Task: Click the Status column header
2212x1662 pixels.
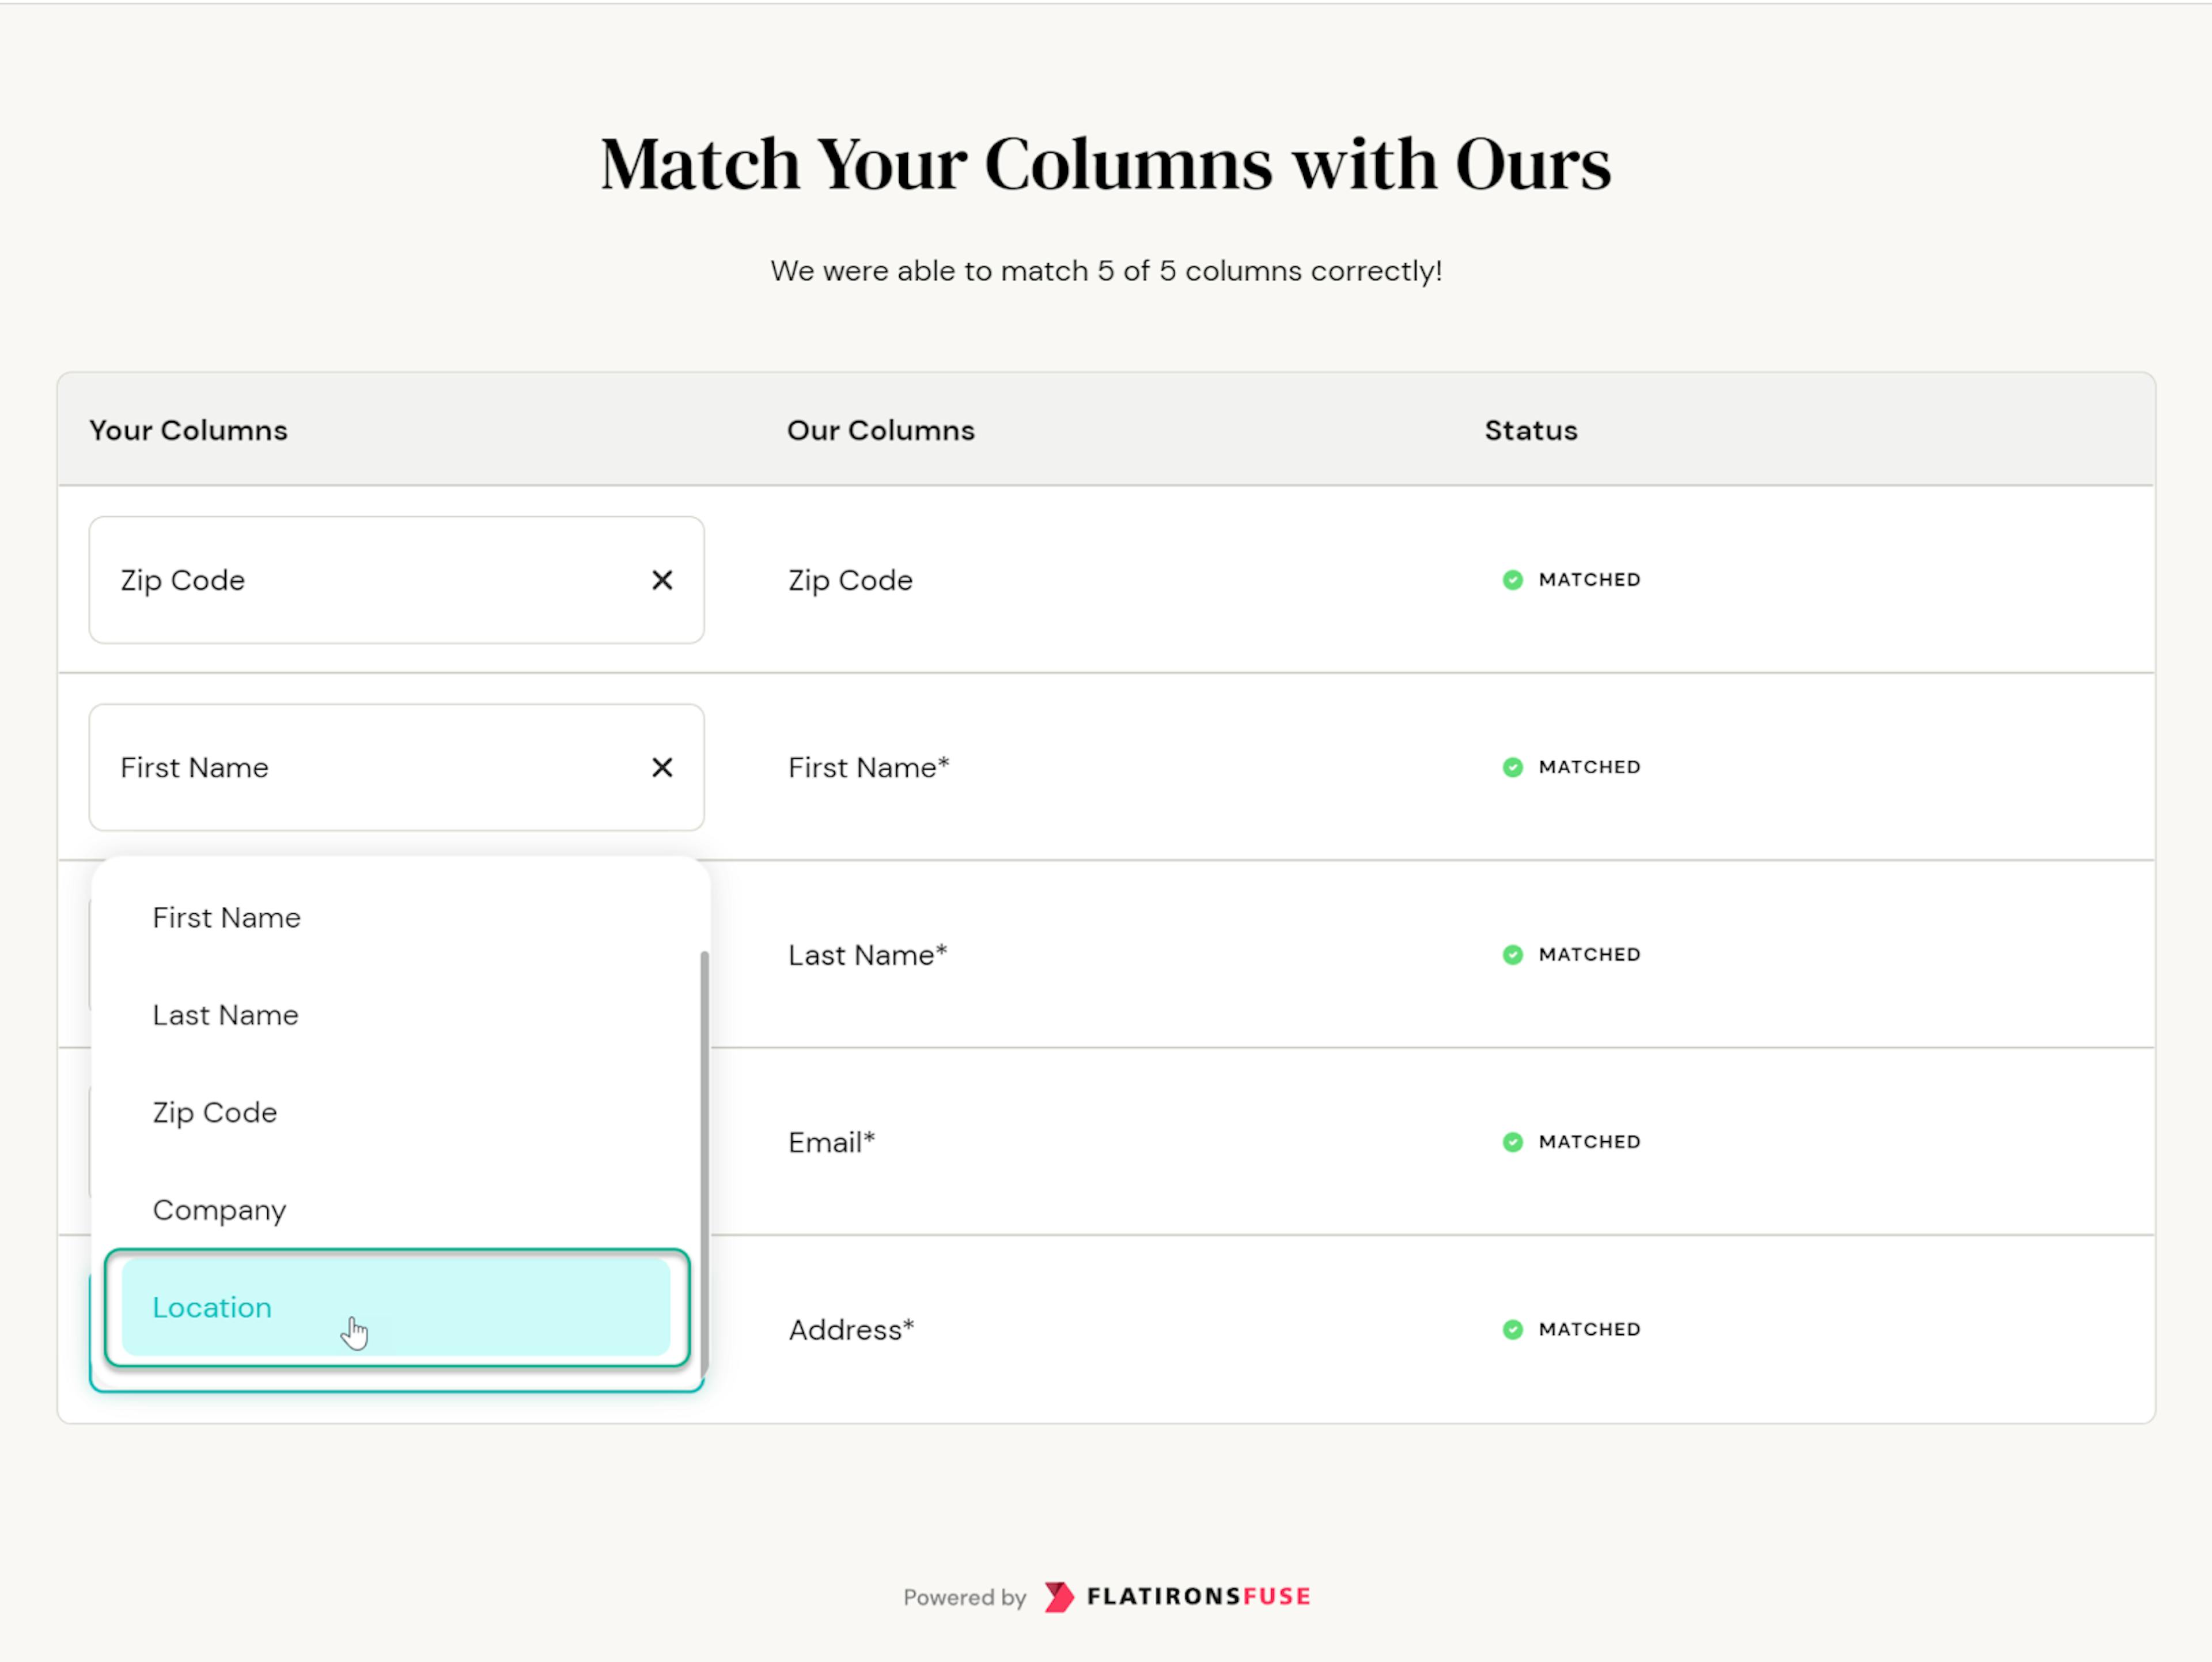Action: [1530, 430]
